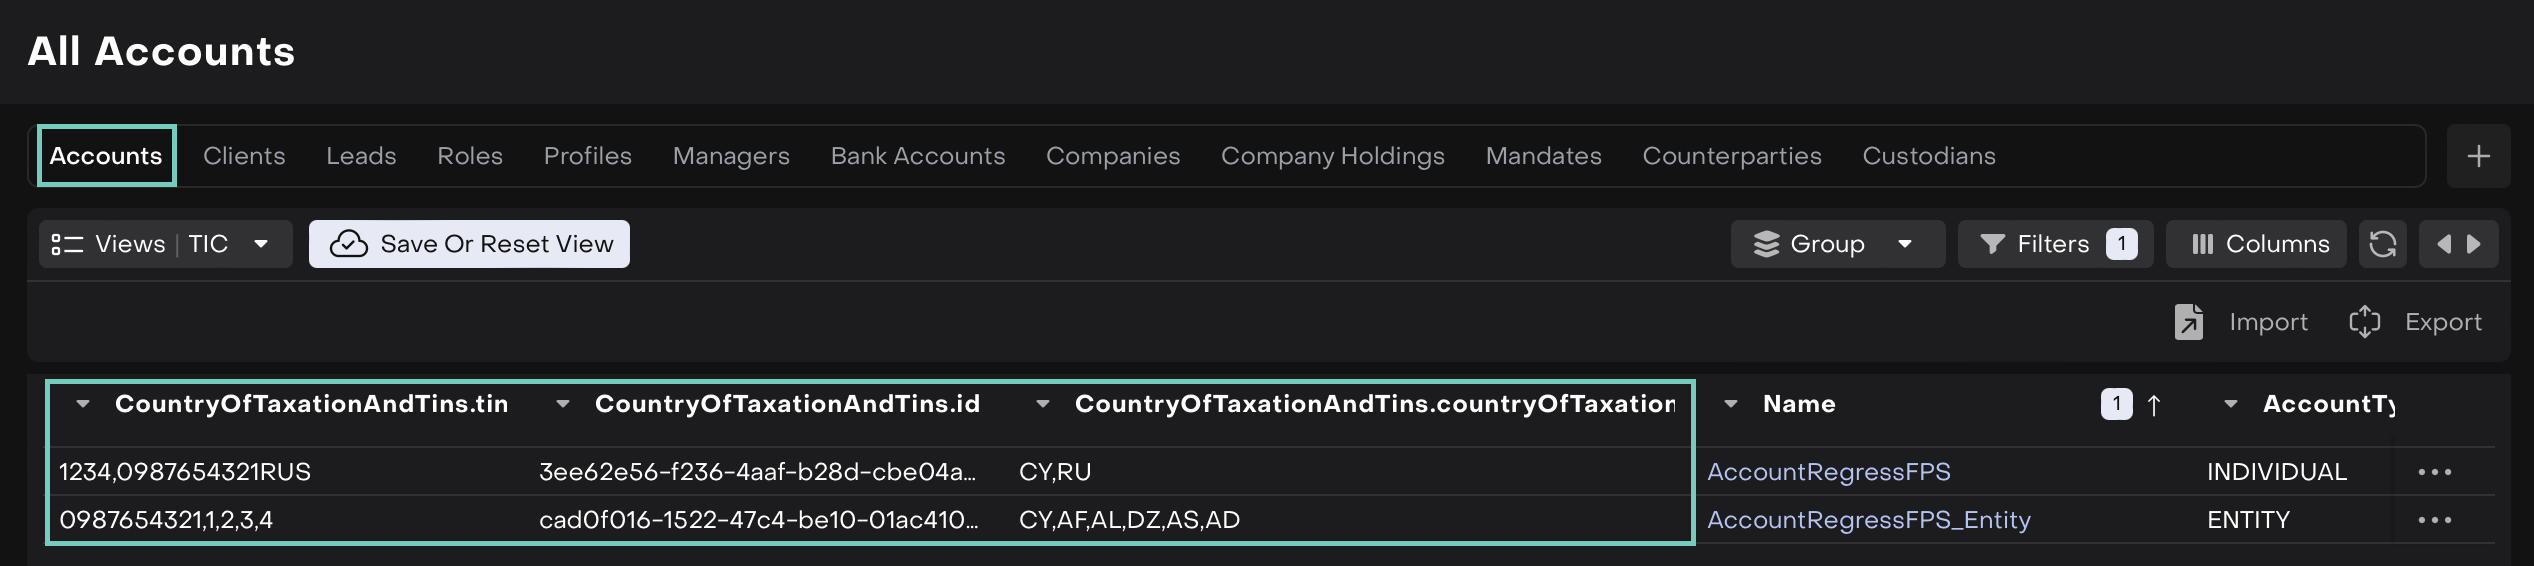Viewport: 2534px width, 566px height.
Task: Click the Import file icon
Action: coord(2189,322)
